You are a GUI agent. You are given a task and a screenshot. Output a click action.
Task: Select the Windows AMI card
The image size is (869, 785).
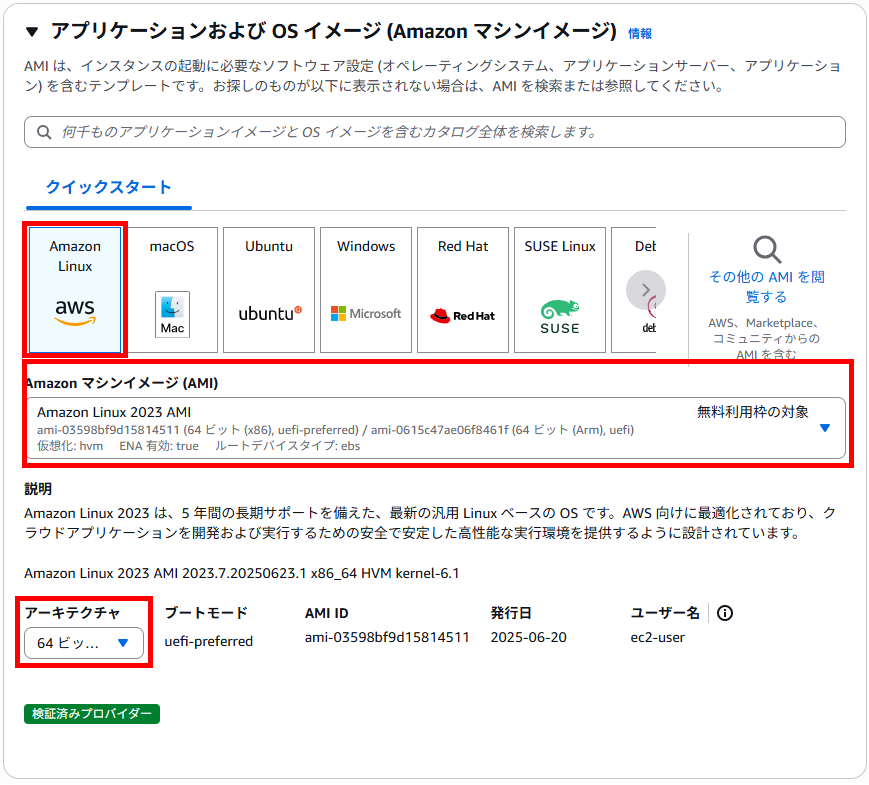tap(366, 289)
